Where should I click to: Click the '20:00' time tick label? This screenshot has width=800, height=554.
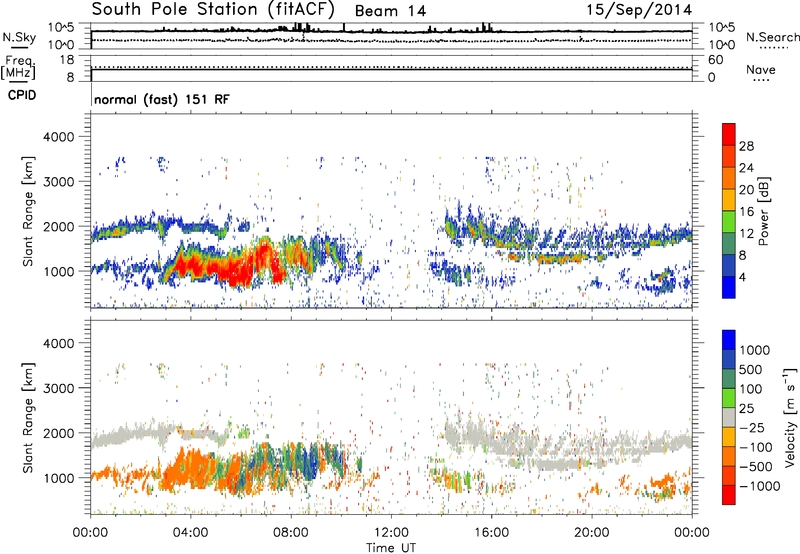click(591, 533)
